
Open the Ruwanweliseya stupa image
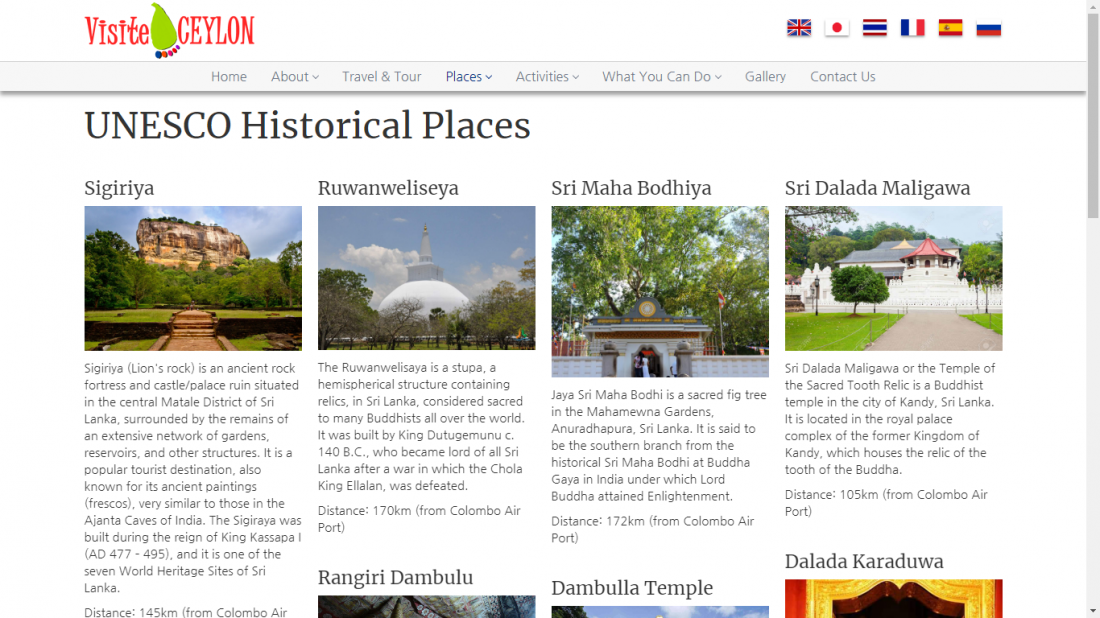point(427,278)
